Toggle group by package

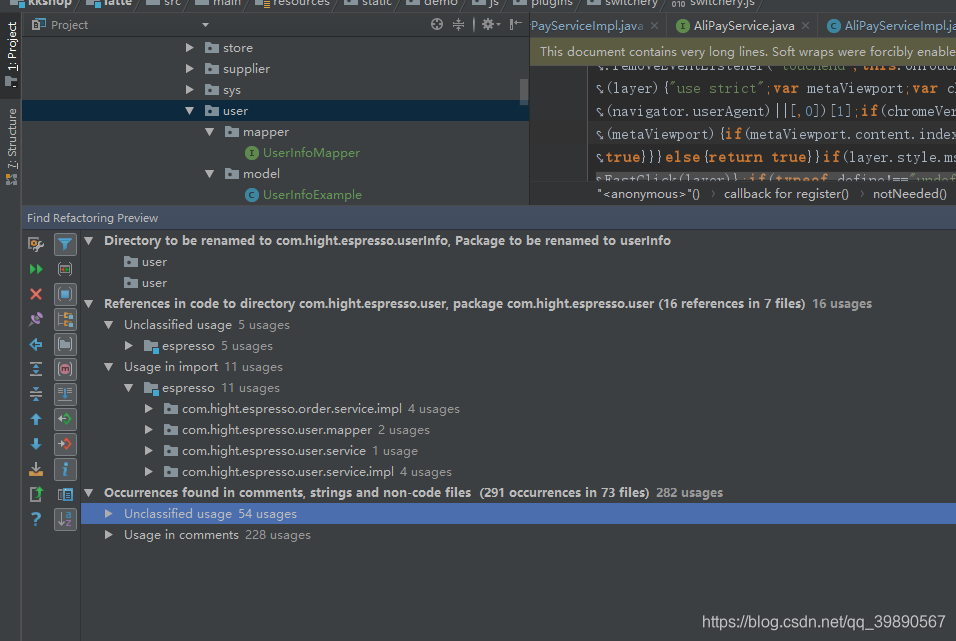point(65,345)
